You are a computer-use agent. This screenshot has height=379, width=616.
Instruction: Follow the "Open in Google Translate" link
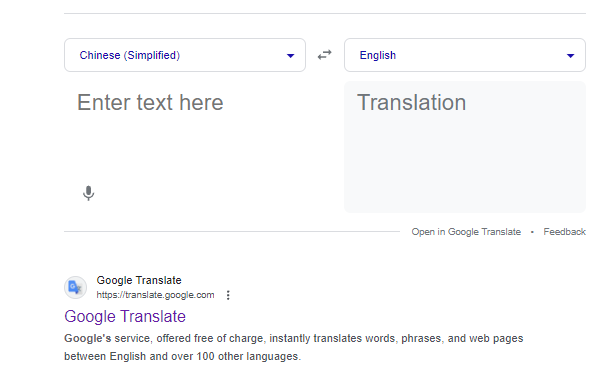coord(466,232)
